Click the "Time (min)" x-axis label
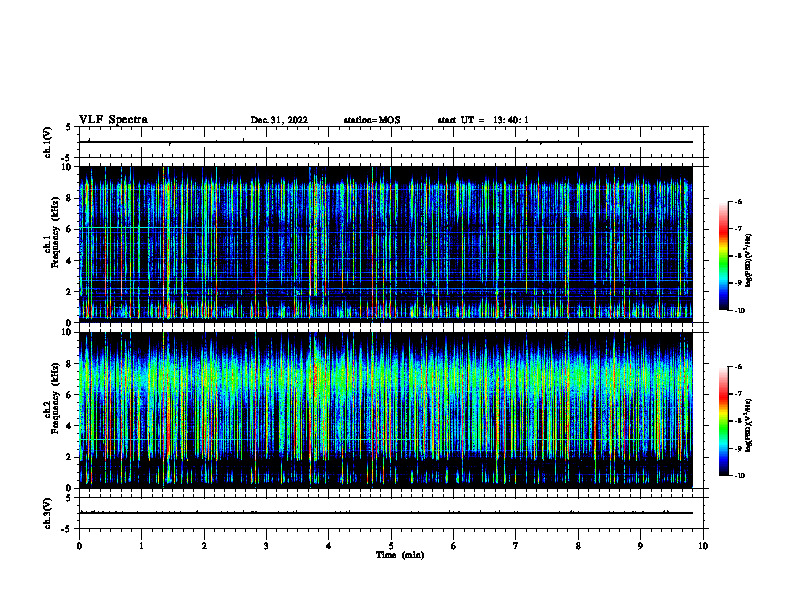The width and height of the screenshot is (792, 612). (x=400, y=555)
